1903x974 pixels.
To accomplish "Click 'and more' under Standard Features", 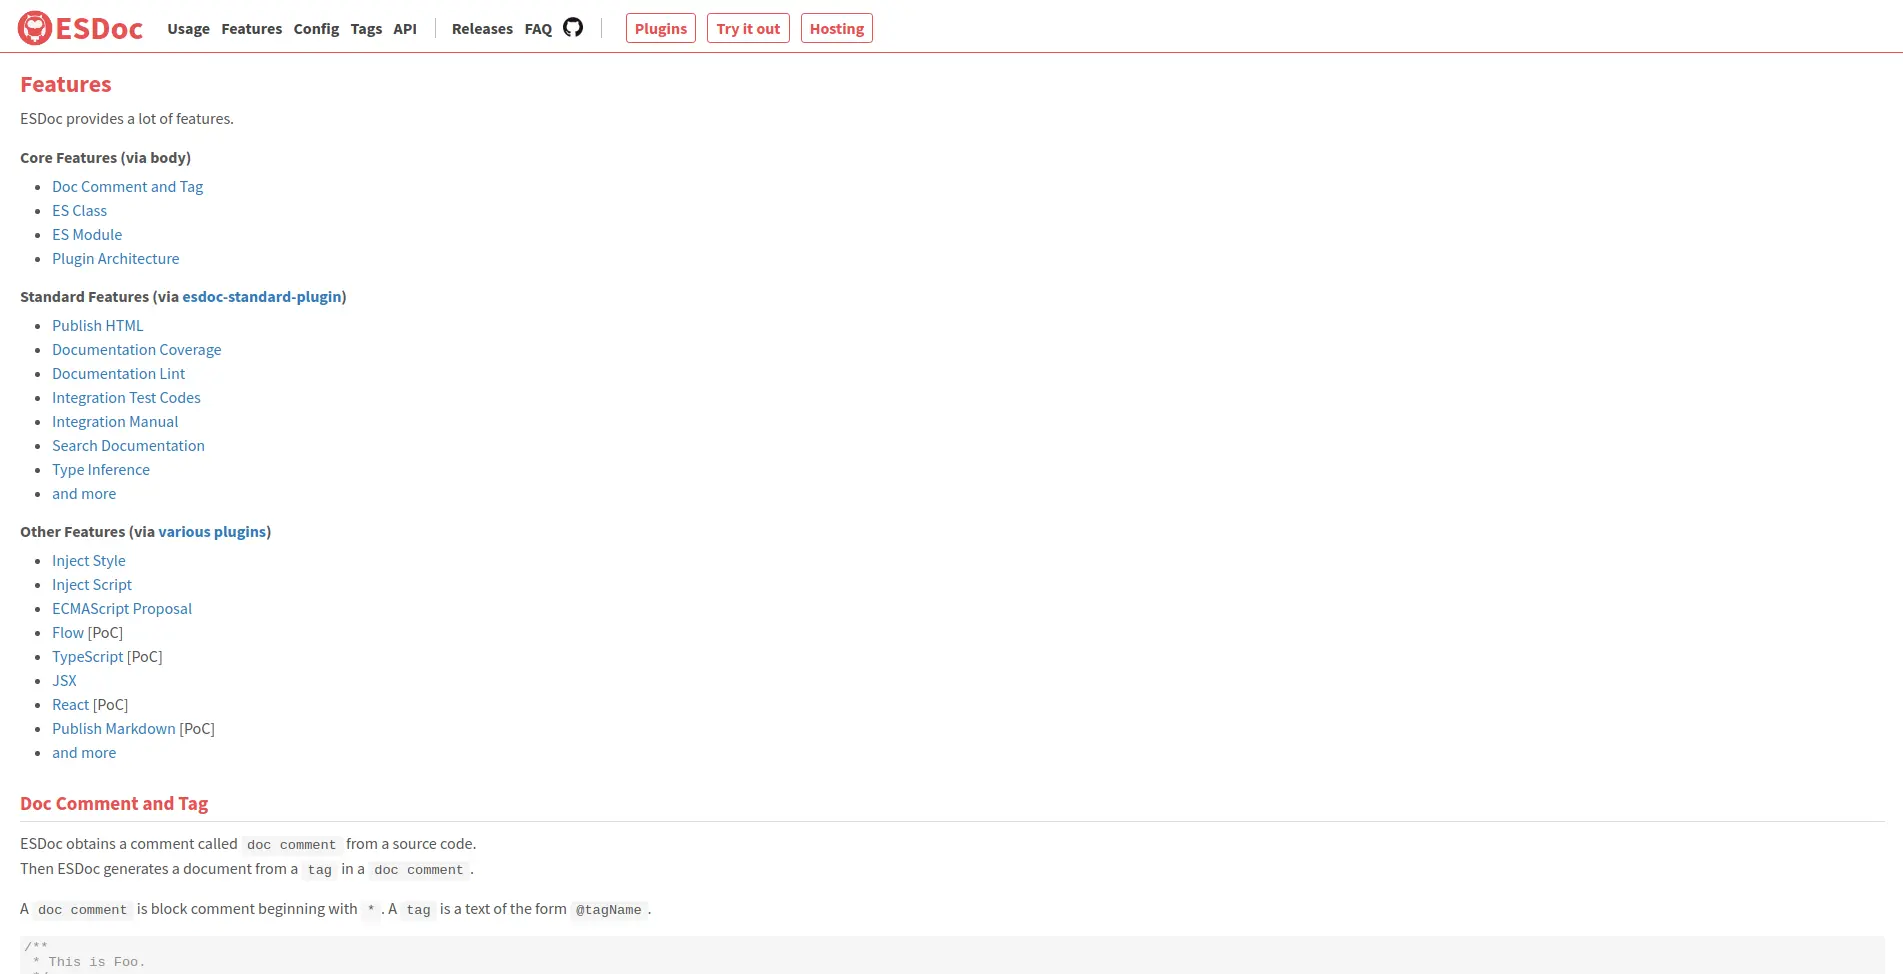I will coord(84,494).
